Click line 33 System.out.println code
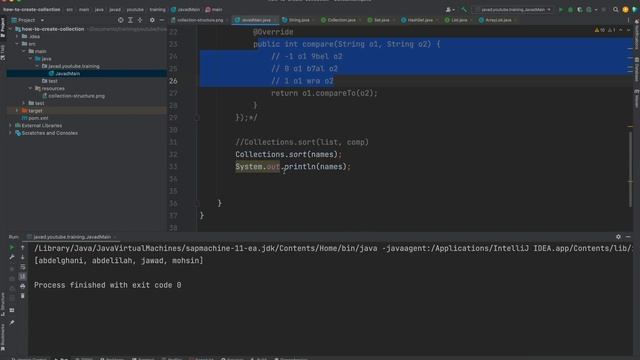The image size is (640, 360). [x=293, y=167]
